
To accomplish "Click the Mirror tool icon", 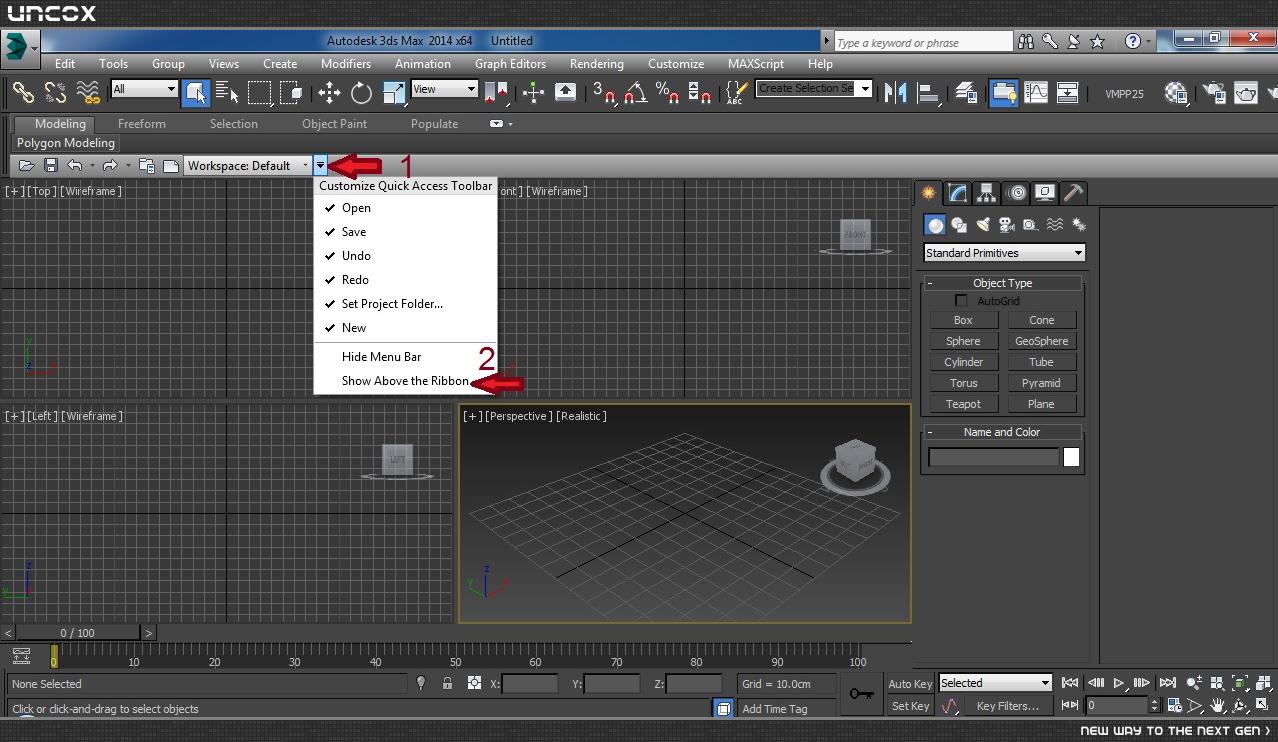I will [896, 92].
